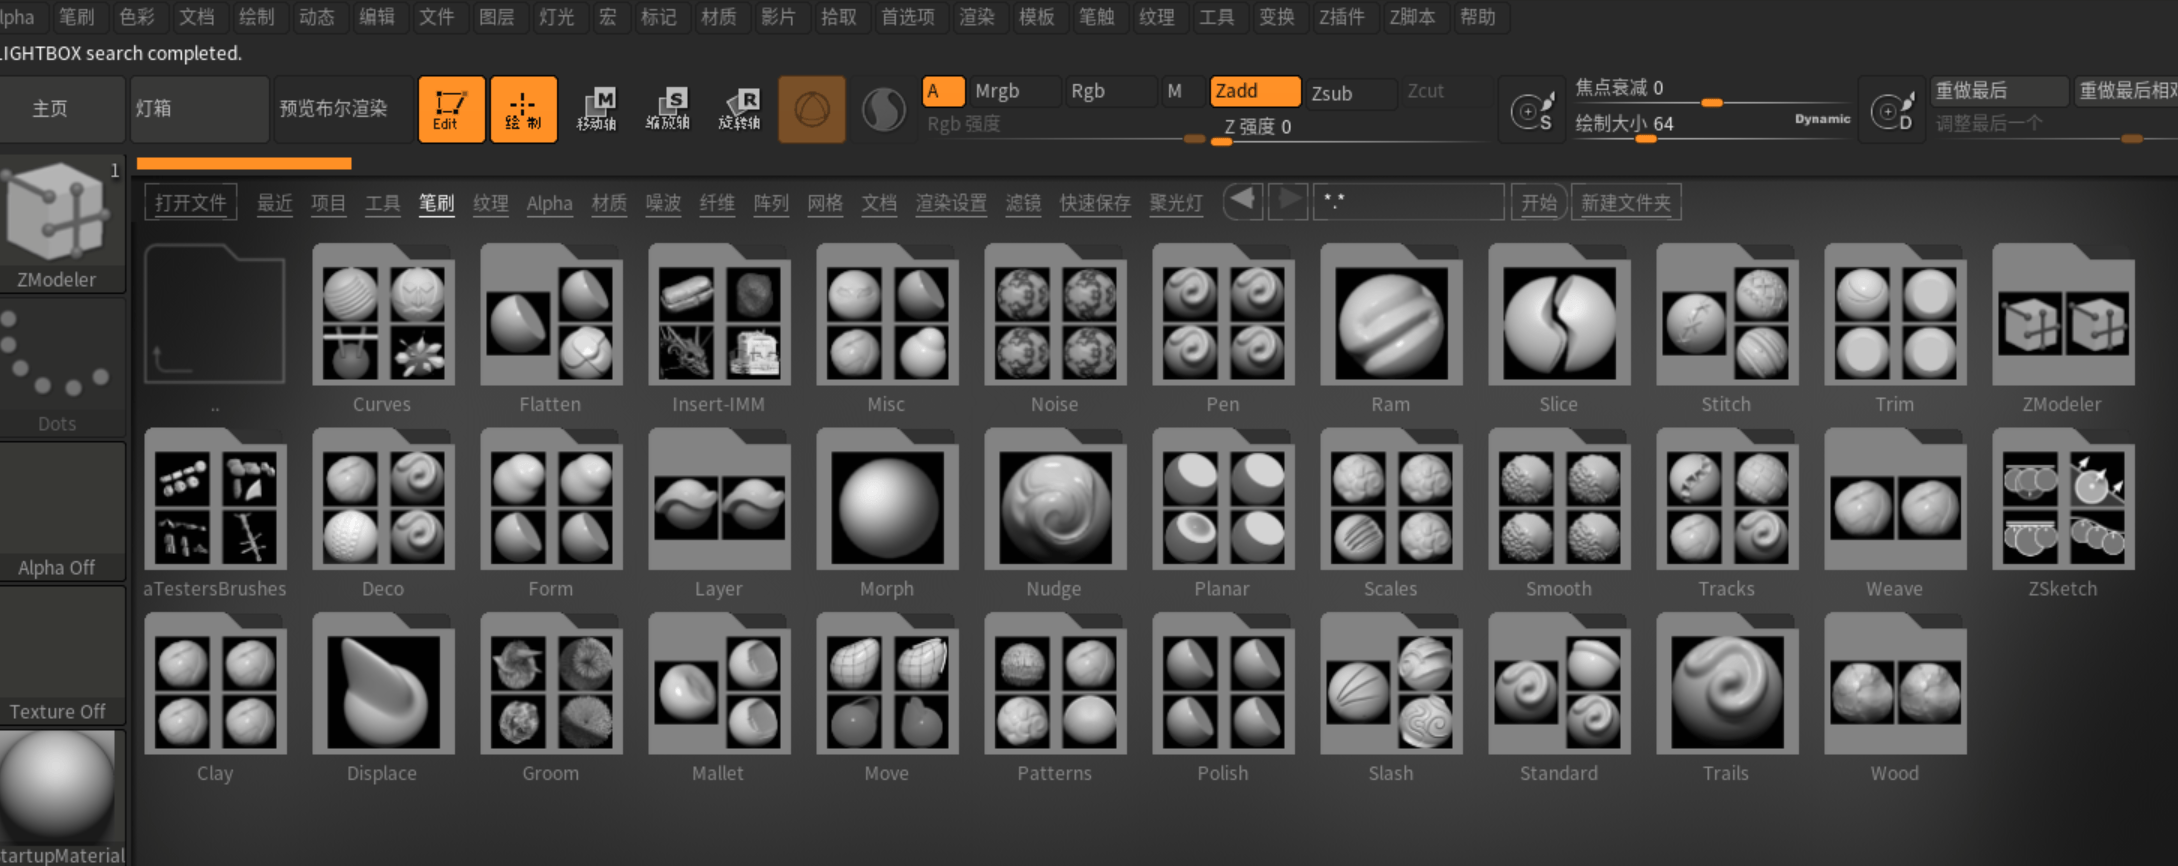2178x866 pixels.
Task: Enable Mrgb painting mode
Action: click(1014, 91)
